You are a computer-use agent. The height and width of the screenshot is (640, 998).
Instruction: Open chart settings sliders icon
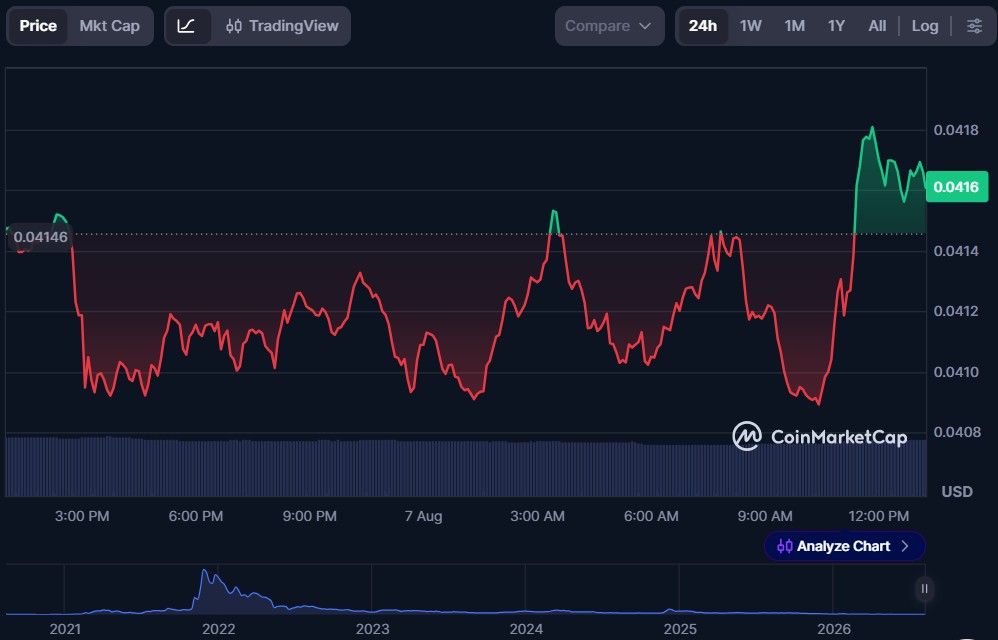[x=974, y=26]
